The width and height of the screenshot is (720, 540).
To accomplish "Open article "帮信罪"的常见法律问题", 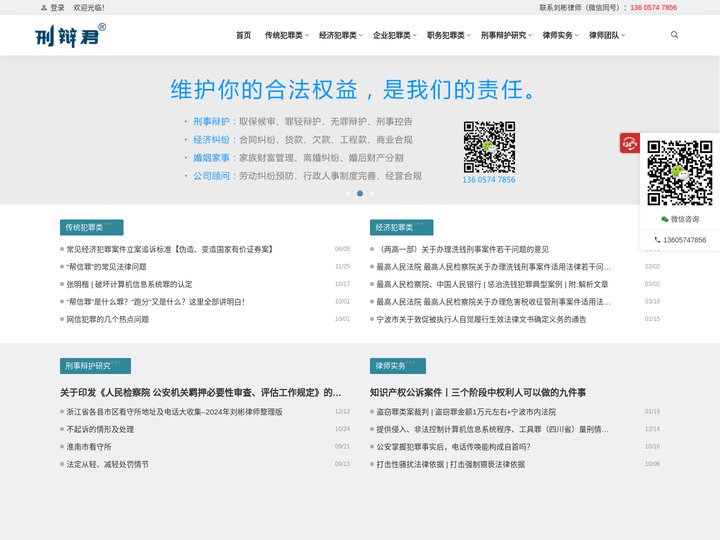I will 106,267.
